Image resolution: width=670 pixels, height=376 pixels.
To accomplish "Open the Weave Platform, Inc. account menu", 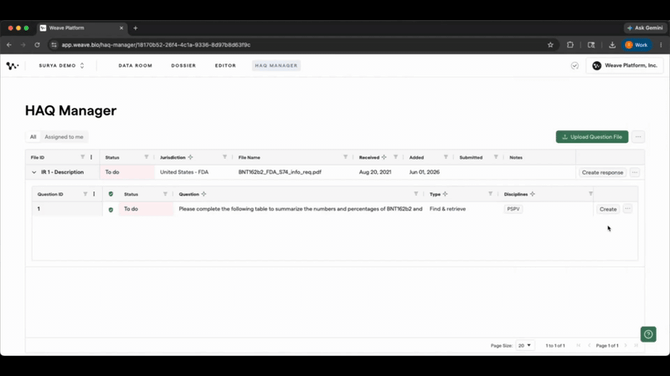I will click(x=624, y=65).
